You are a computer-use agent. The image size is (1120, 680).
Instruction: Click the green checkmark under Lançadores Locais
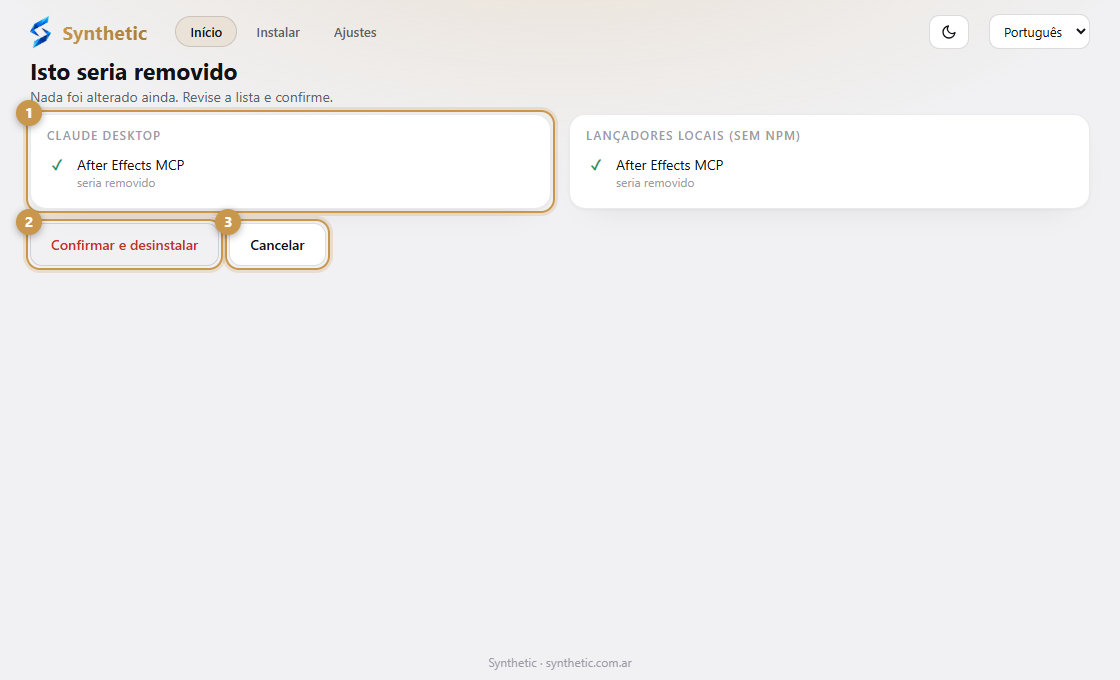[596, 165]
